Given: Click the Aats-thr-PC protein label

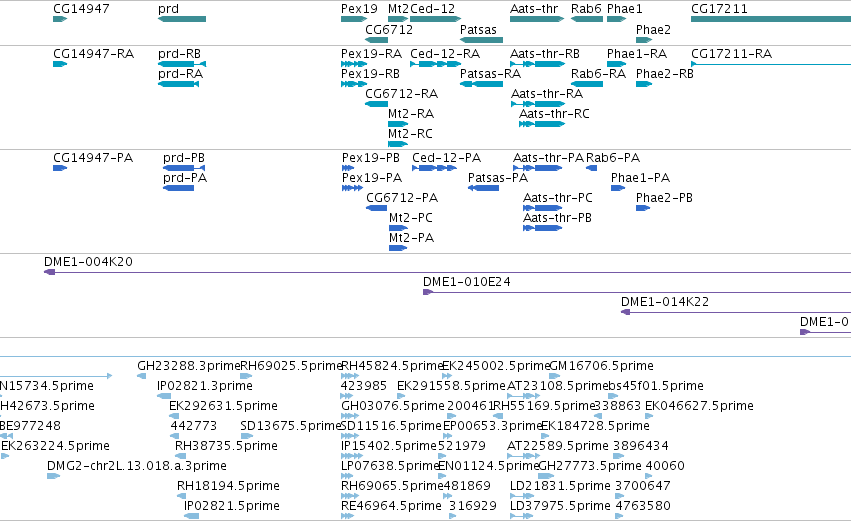Looking at the screenshot, I should point(558,198).
